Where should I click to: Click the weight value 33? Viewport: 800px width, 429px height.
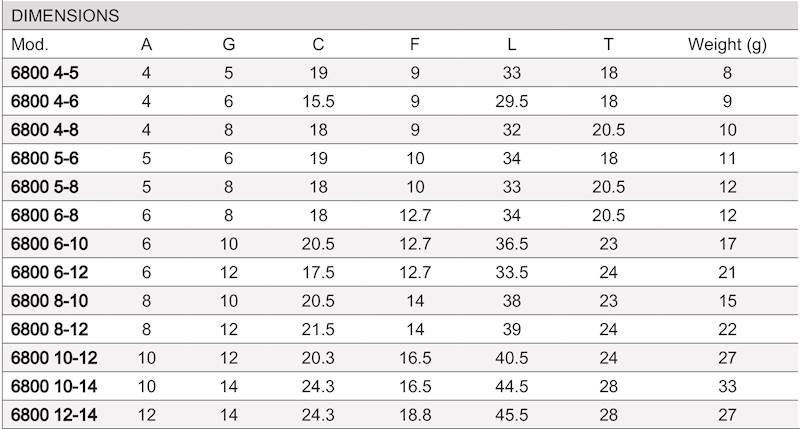(x=727, y=386)
